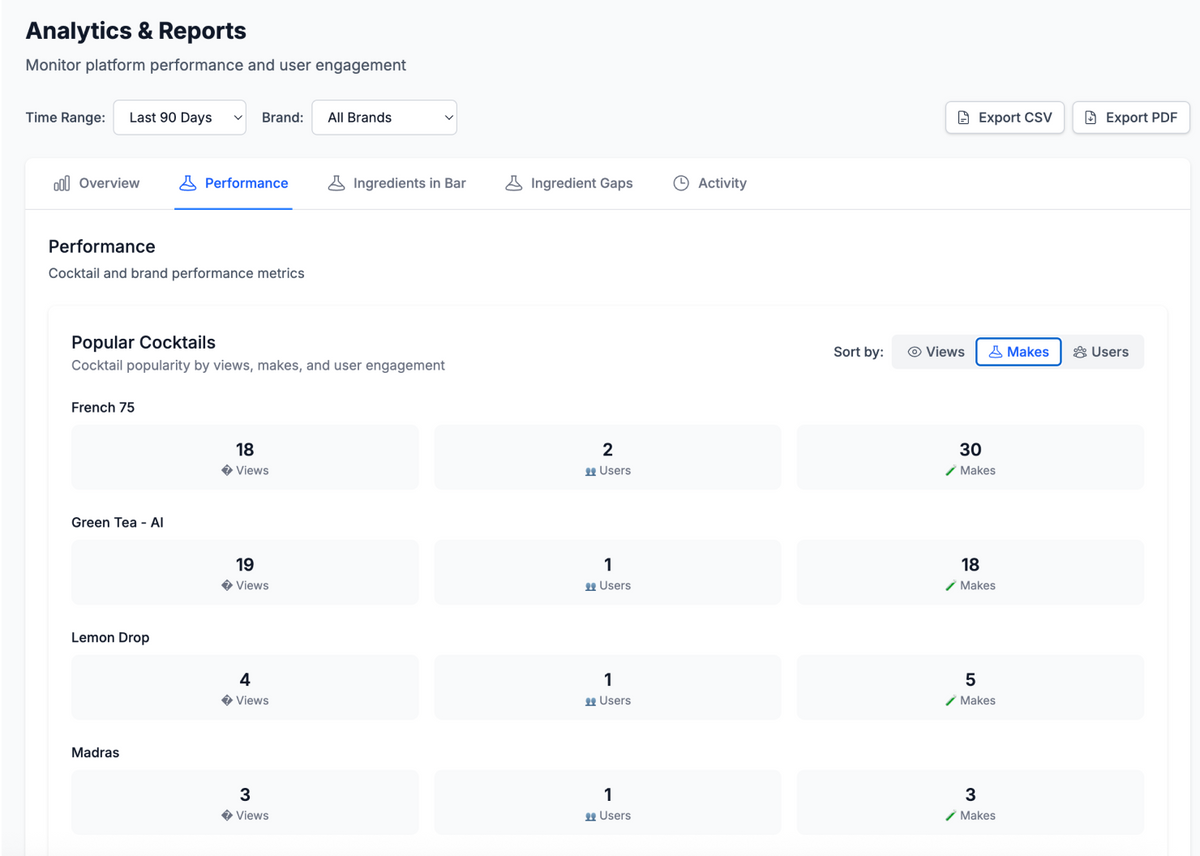Open the Time Range dropdown
This screenshot has width=1200, height=856.
tap(179, 117)
